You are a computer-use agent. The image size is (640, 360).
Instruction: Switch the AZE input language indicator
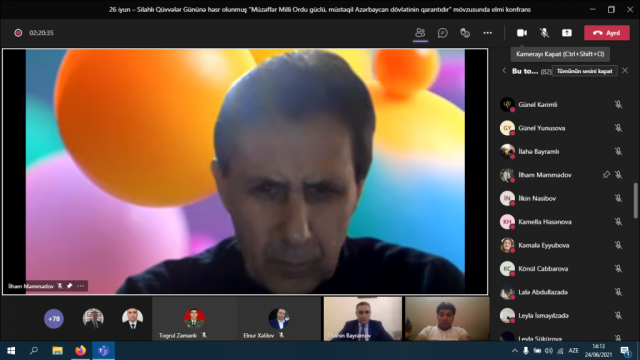(573, 351)
